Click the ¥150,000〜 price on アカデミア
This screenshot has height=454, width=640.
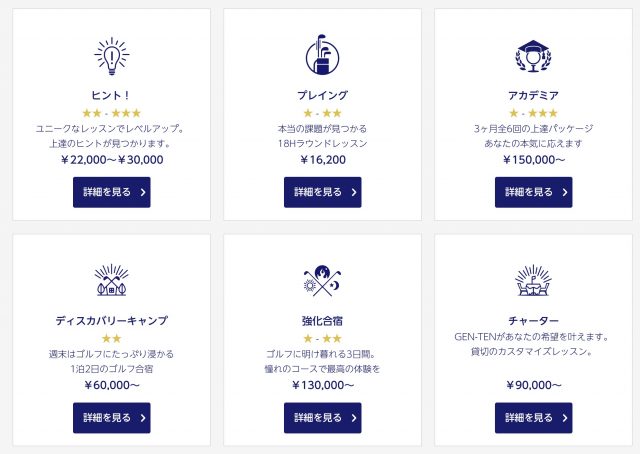[534, 160]
